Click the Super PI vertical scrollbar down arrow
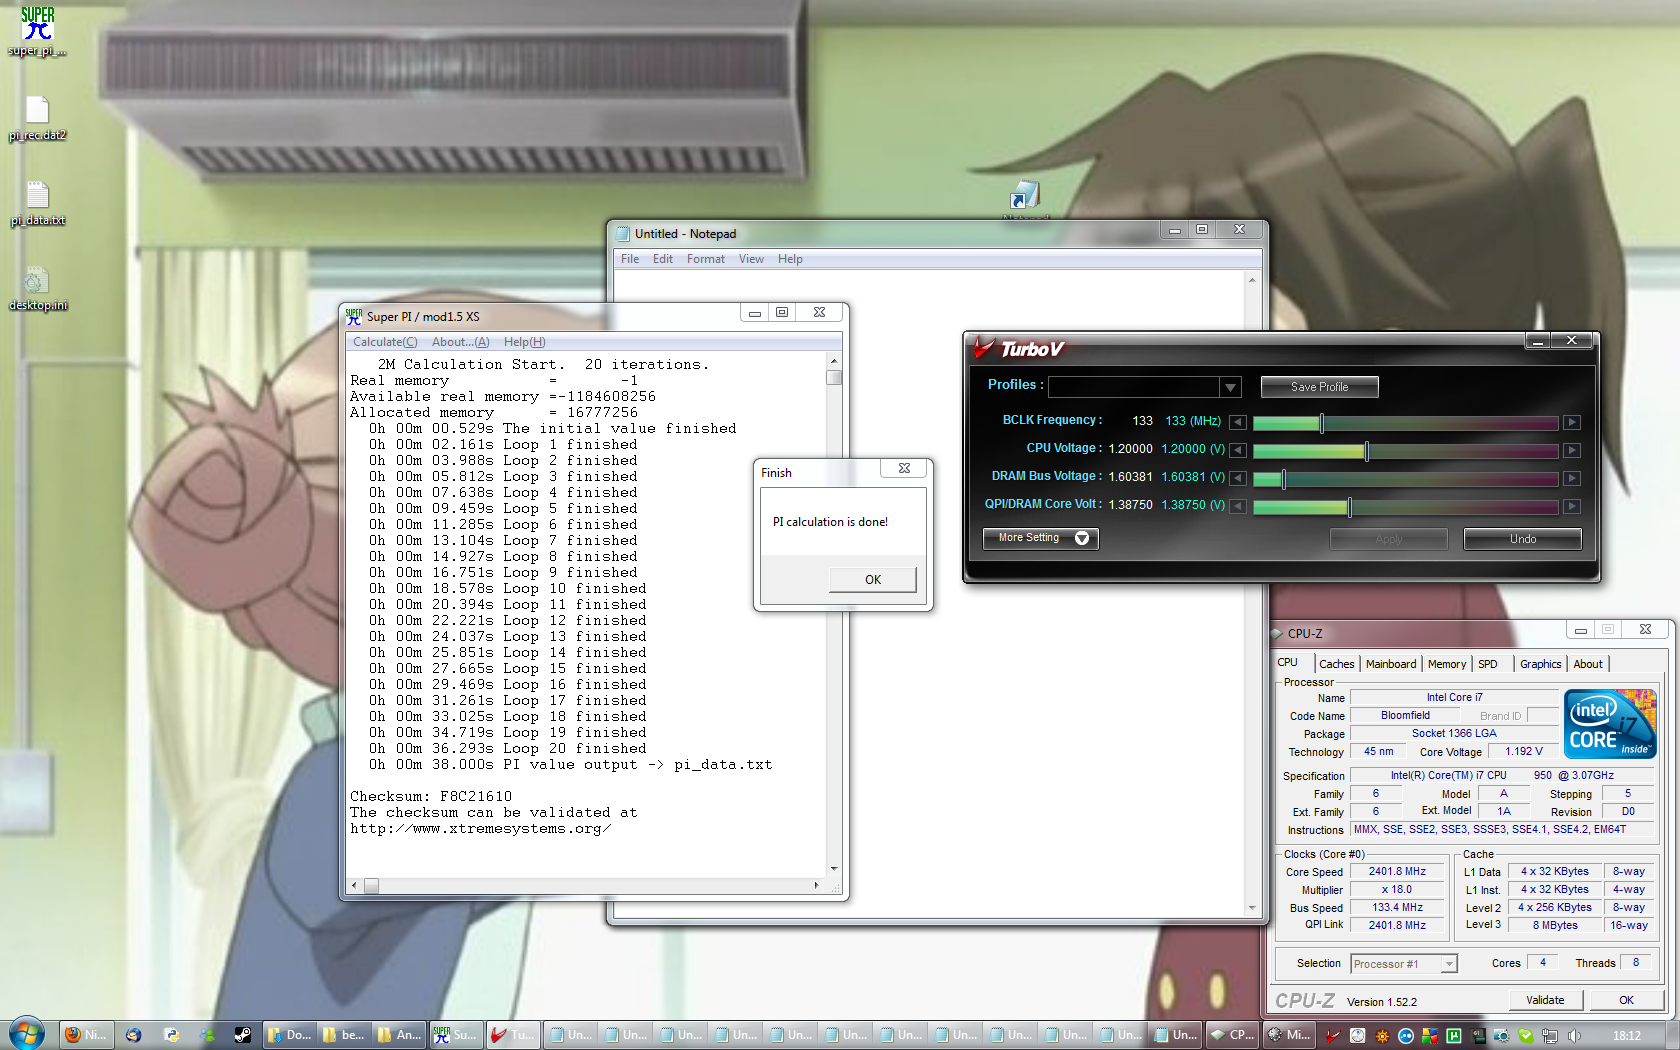Viewport: 1680px width, 1050px height. 834,869
